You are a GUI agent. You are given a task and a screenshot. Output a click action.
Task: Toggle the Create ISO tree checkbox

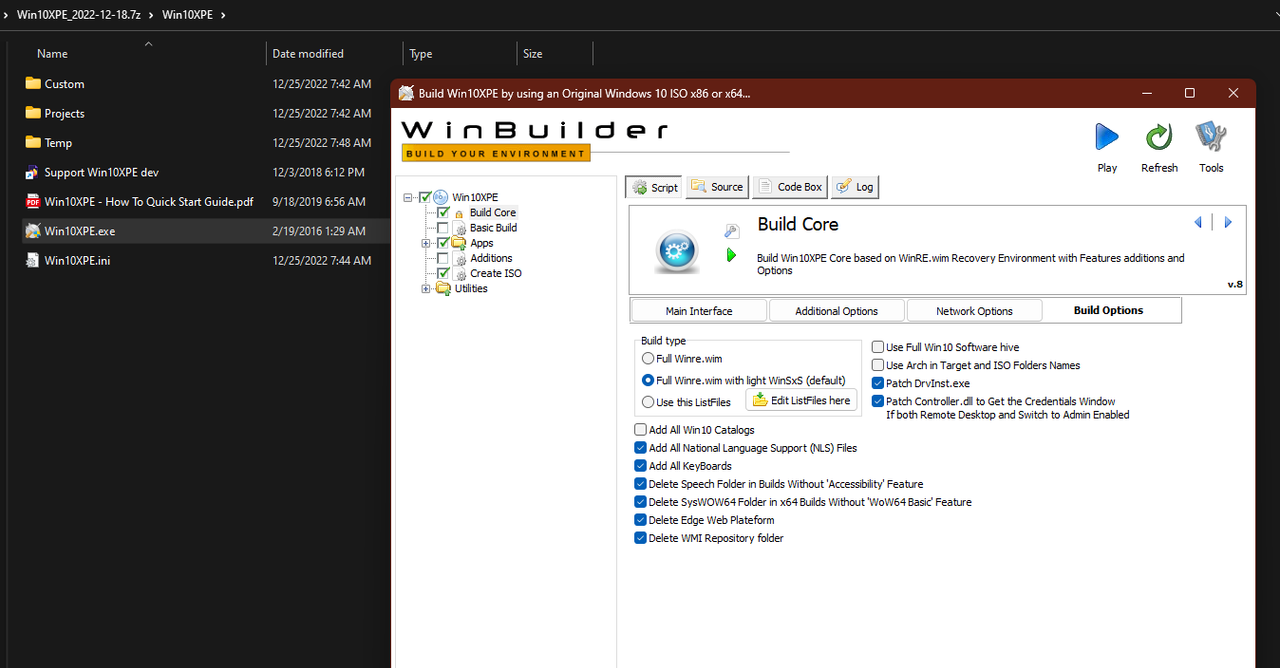click(x=443, y=273)
